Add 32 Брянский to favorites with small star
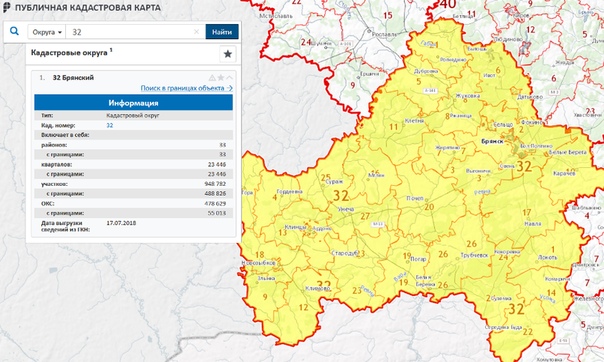The width and height of the screenshot is (604, 362). 221,78
